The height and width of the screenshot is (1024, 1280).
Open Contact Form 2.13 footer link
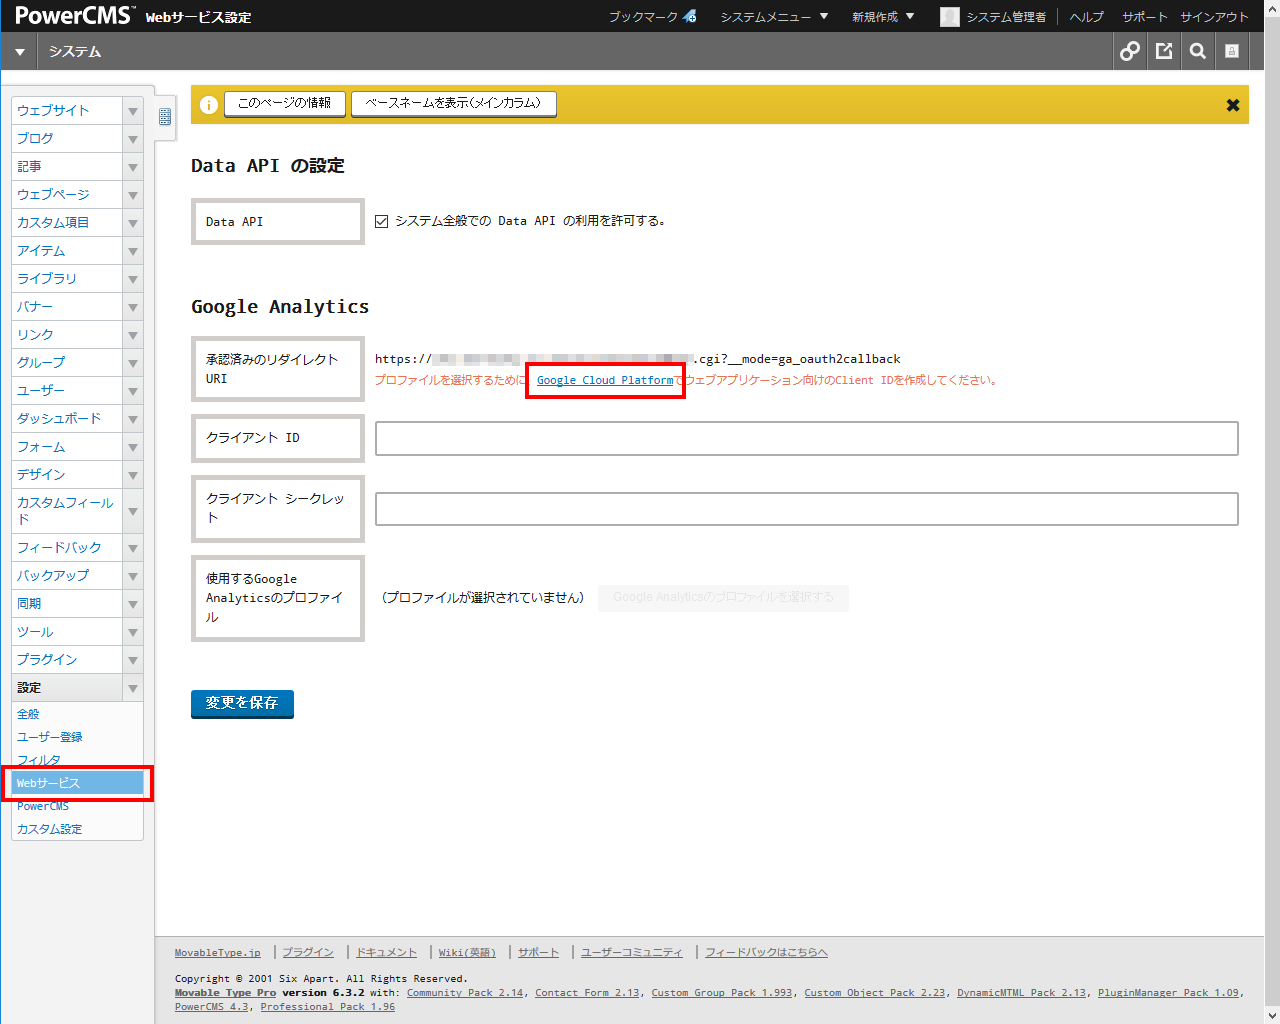tap(587, 993)
